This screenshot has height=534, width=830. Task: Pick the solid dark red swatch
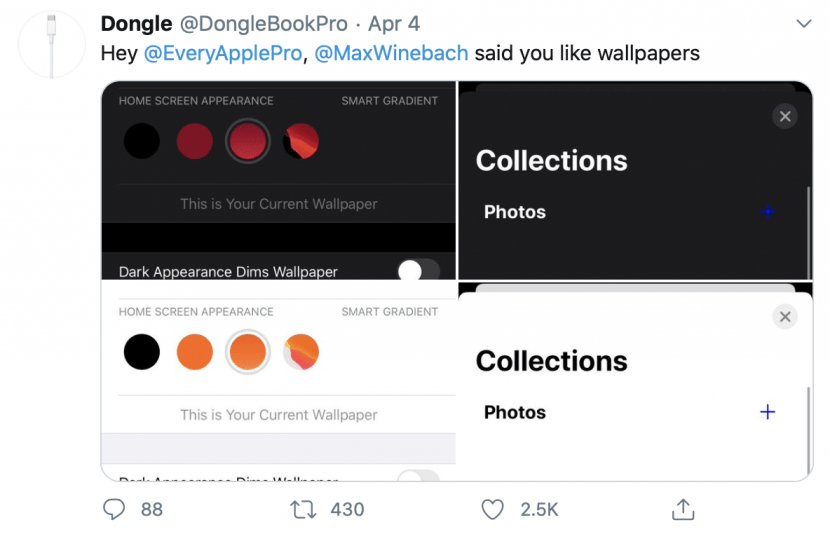coord(195,141)
